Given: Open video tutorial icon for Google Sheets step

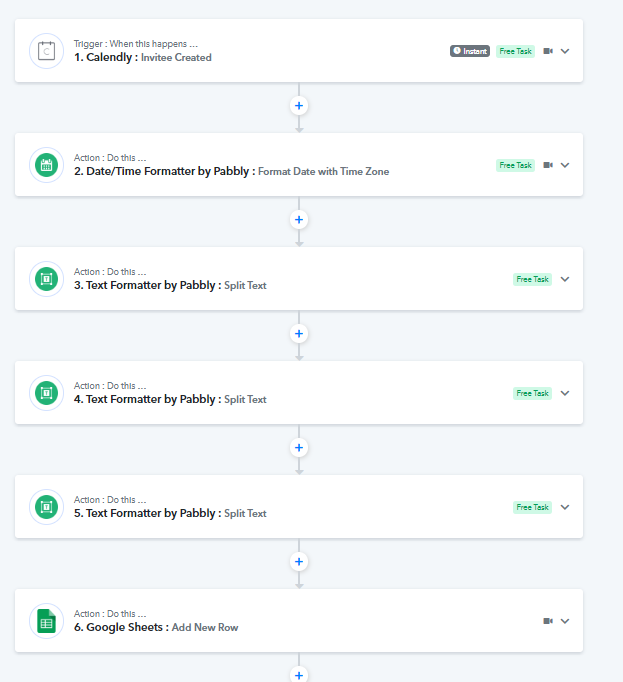Looking at the screenshot, I should [548, 621].
